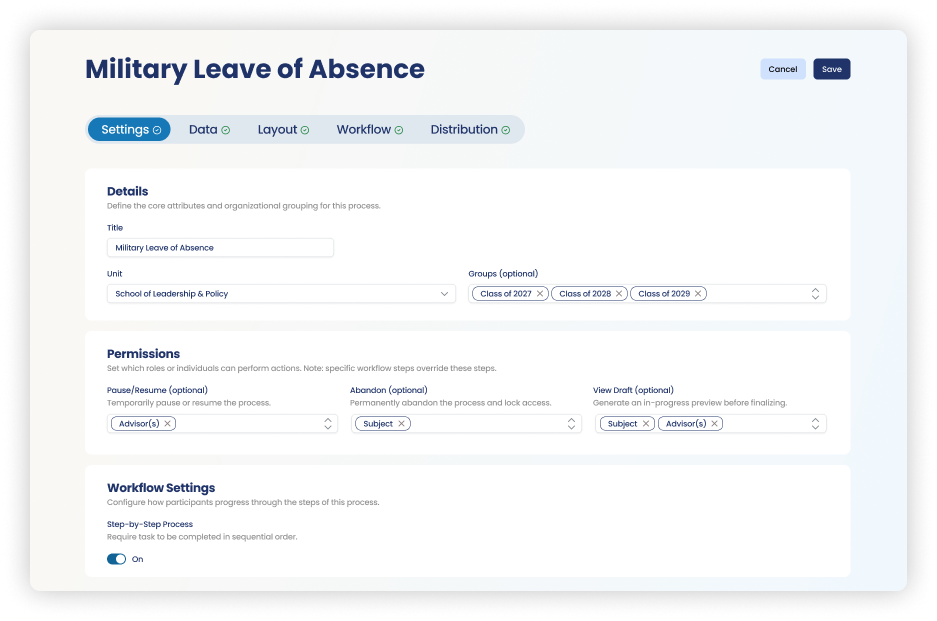Viewport: 937px width, 621px height.
Task: Expand the Abandon permissions selector chevron
Action: click(x=572, y=423)
